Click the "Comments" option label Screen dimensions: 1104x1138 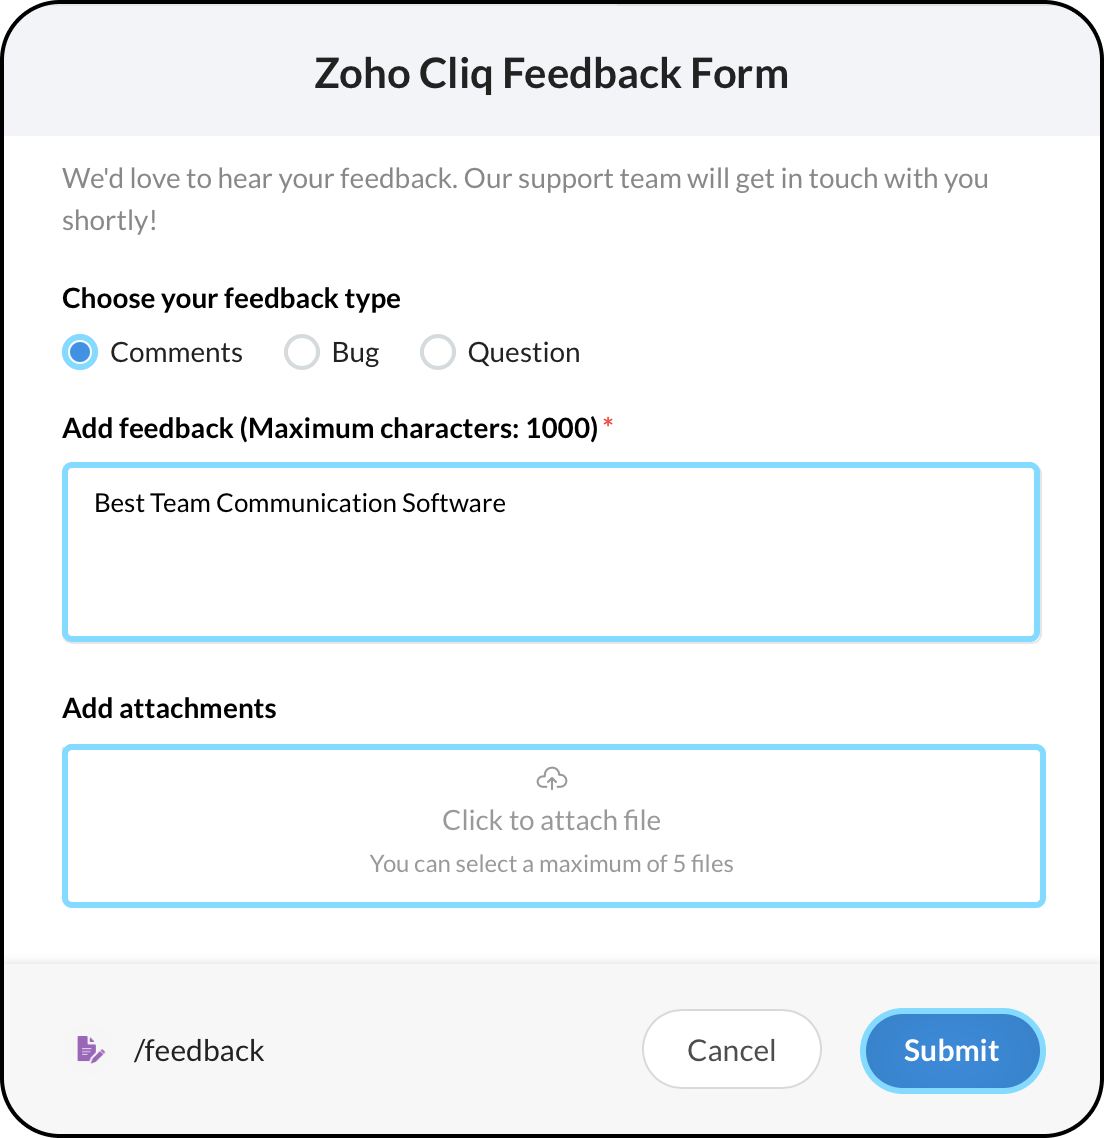coord(176,352)
